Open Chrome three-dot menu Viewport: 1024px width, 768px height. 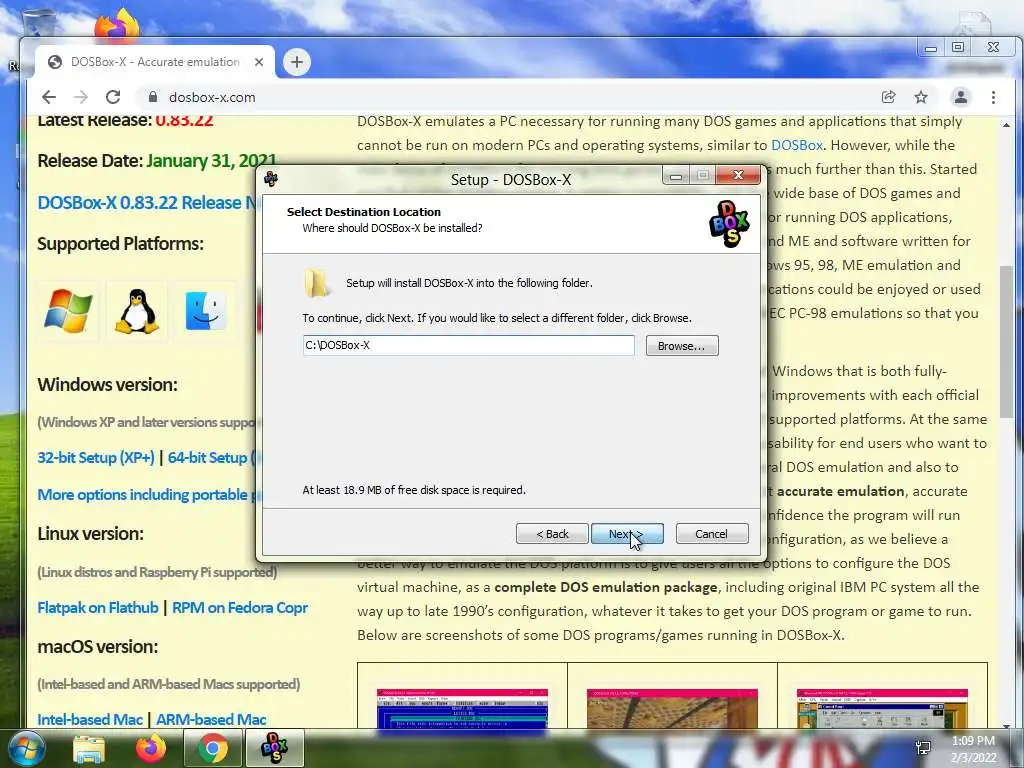[993, 97]
